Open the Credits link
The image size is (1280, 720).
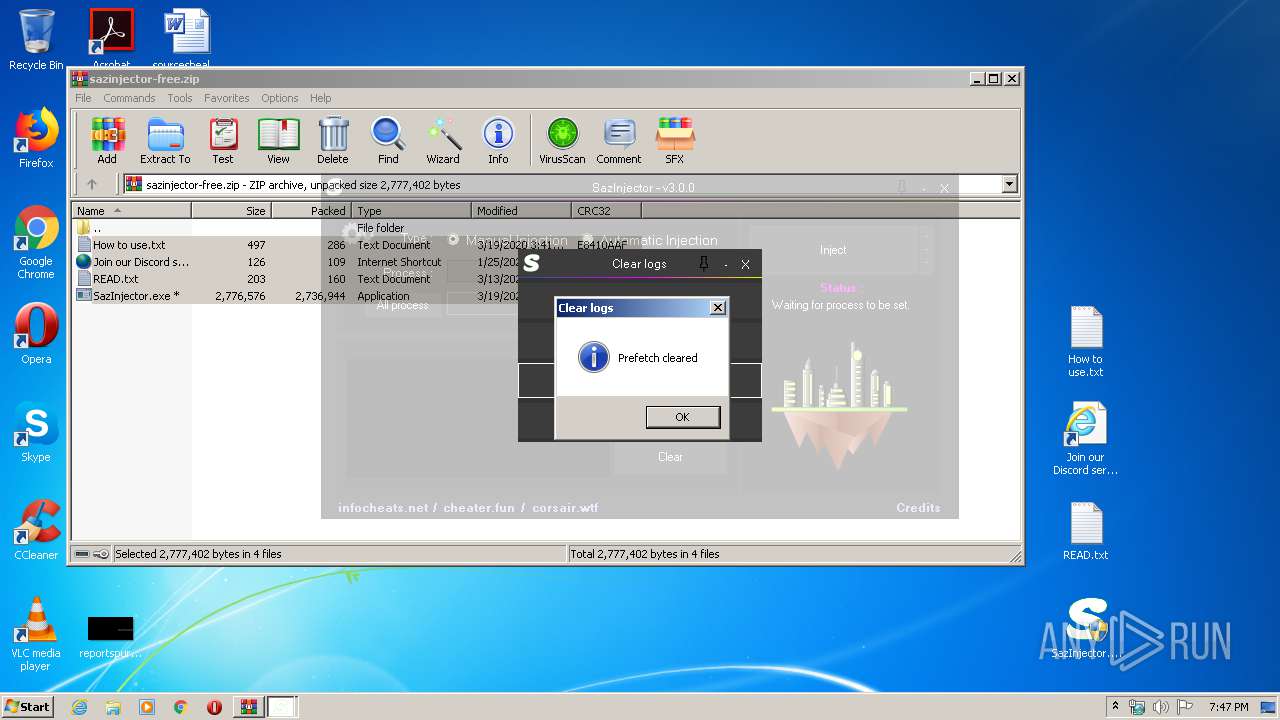[x=918, y=508]
